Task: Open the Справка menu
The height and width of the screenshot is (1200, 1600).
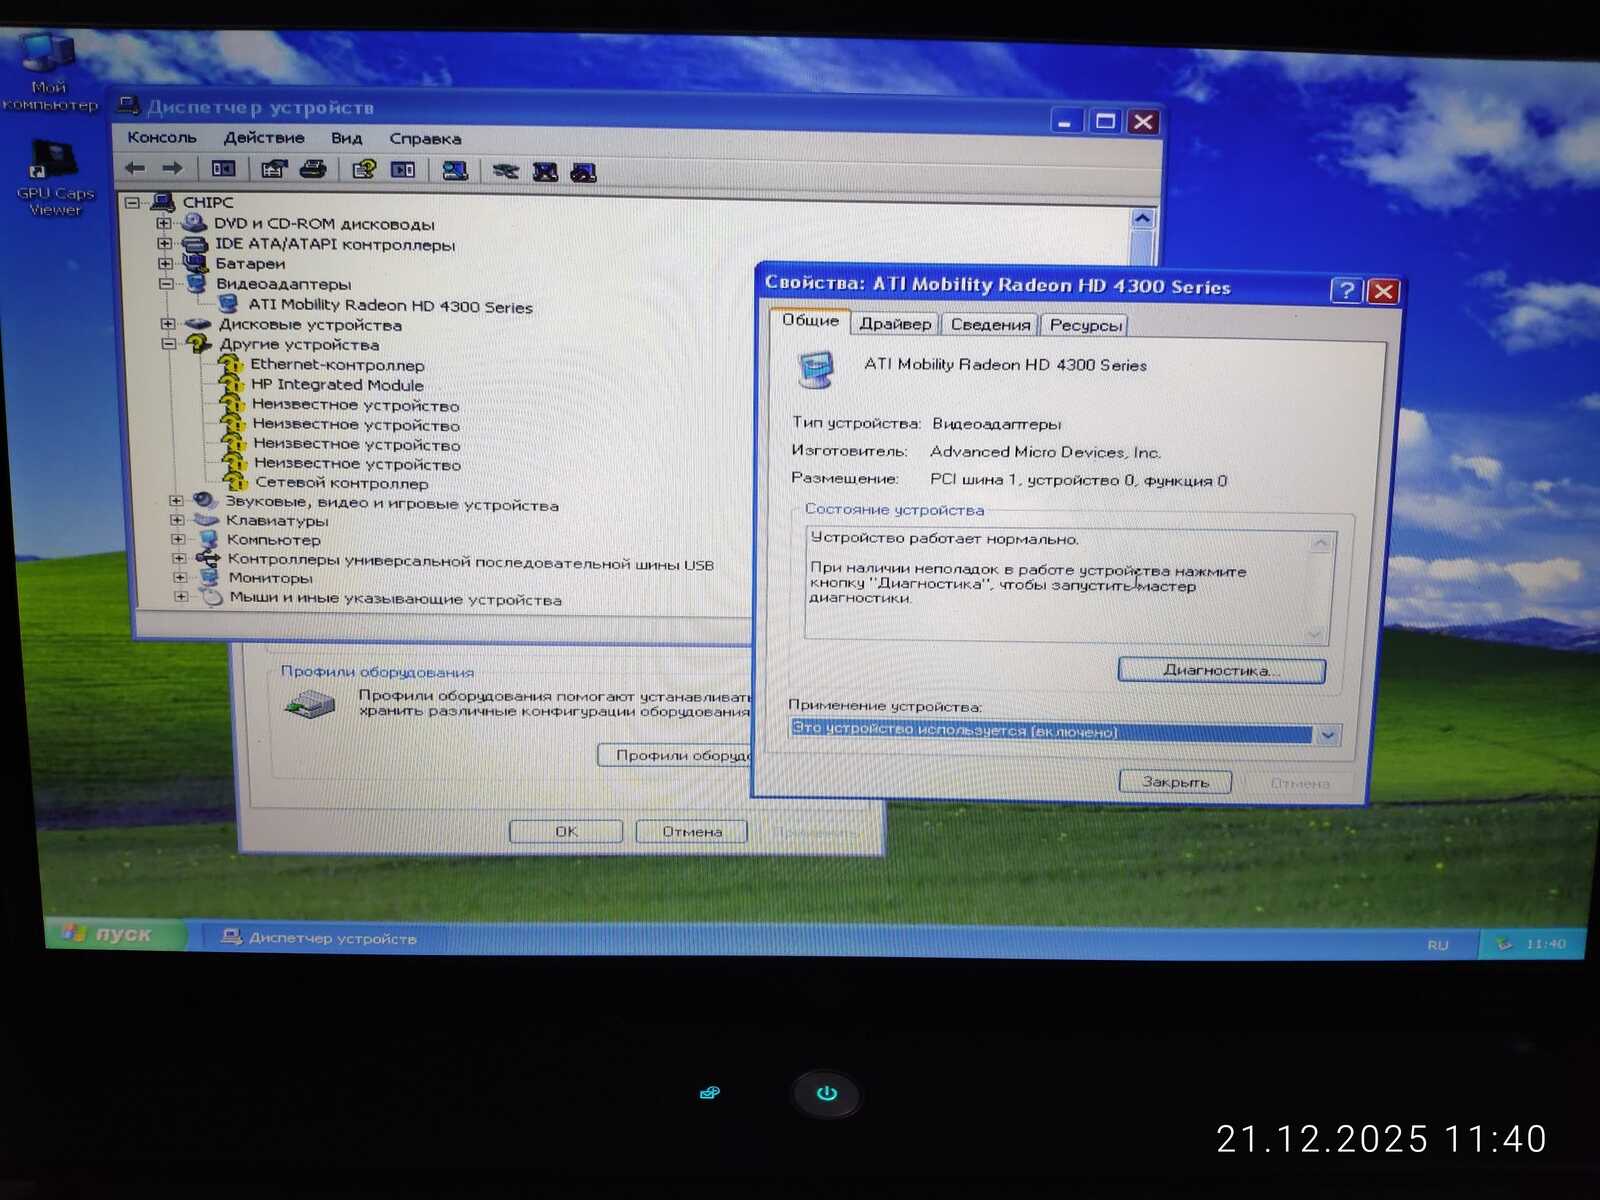Action: tap(425, 139)
